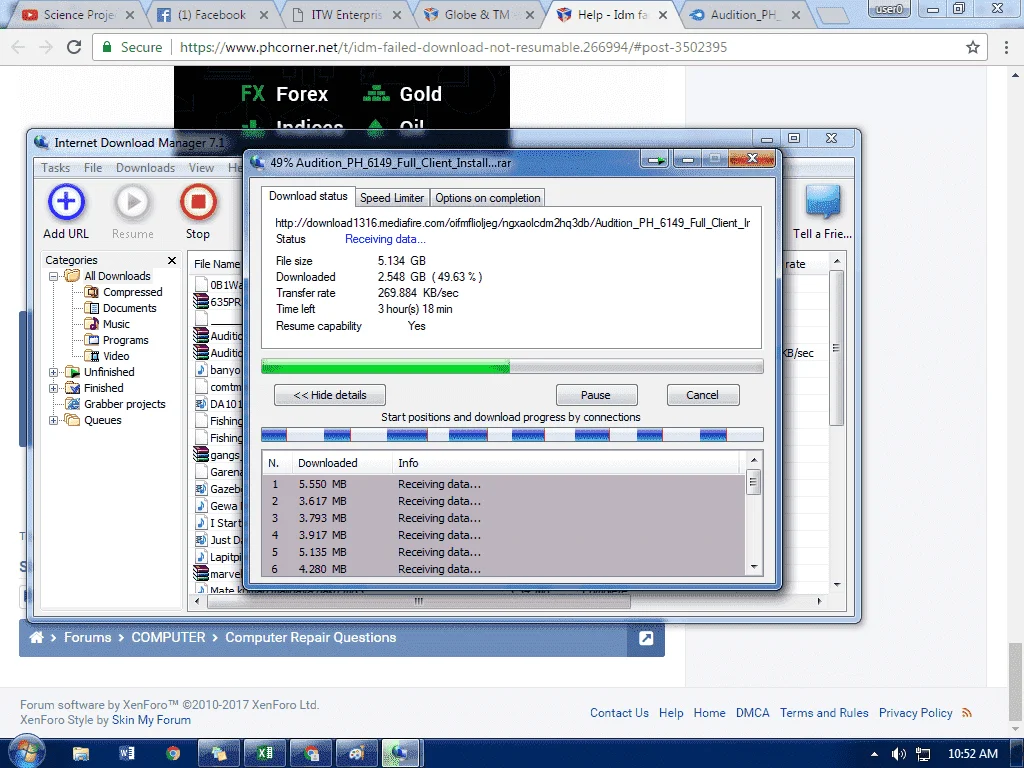Select the marvel file row in IDM list

pyautogui.click(x=217, y=574)
